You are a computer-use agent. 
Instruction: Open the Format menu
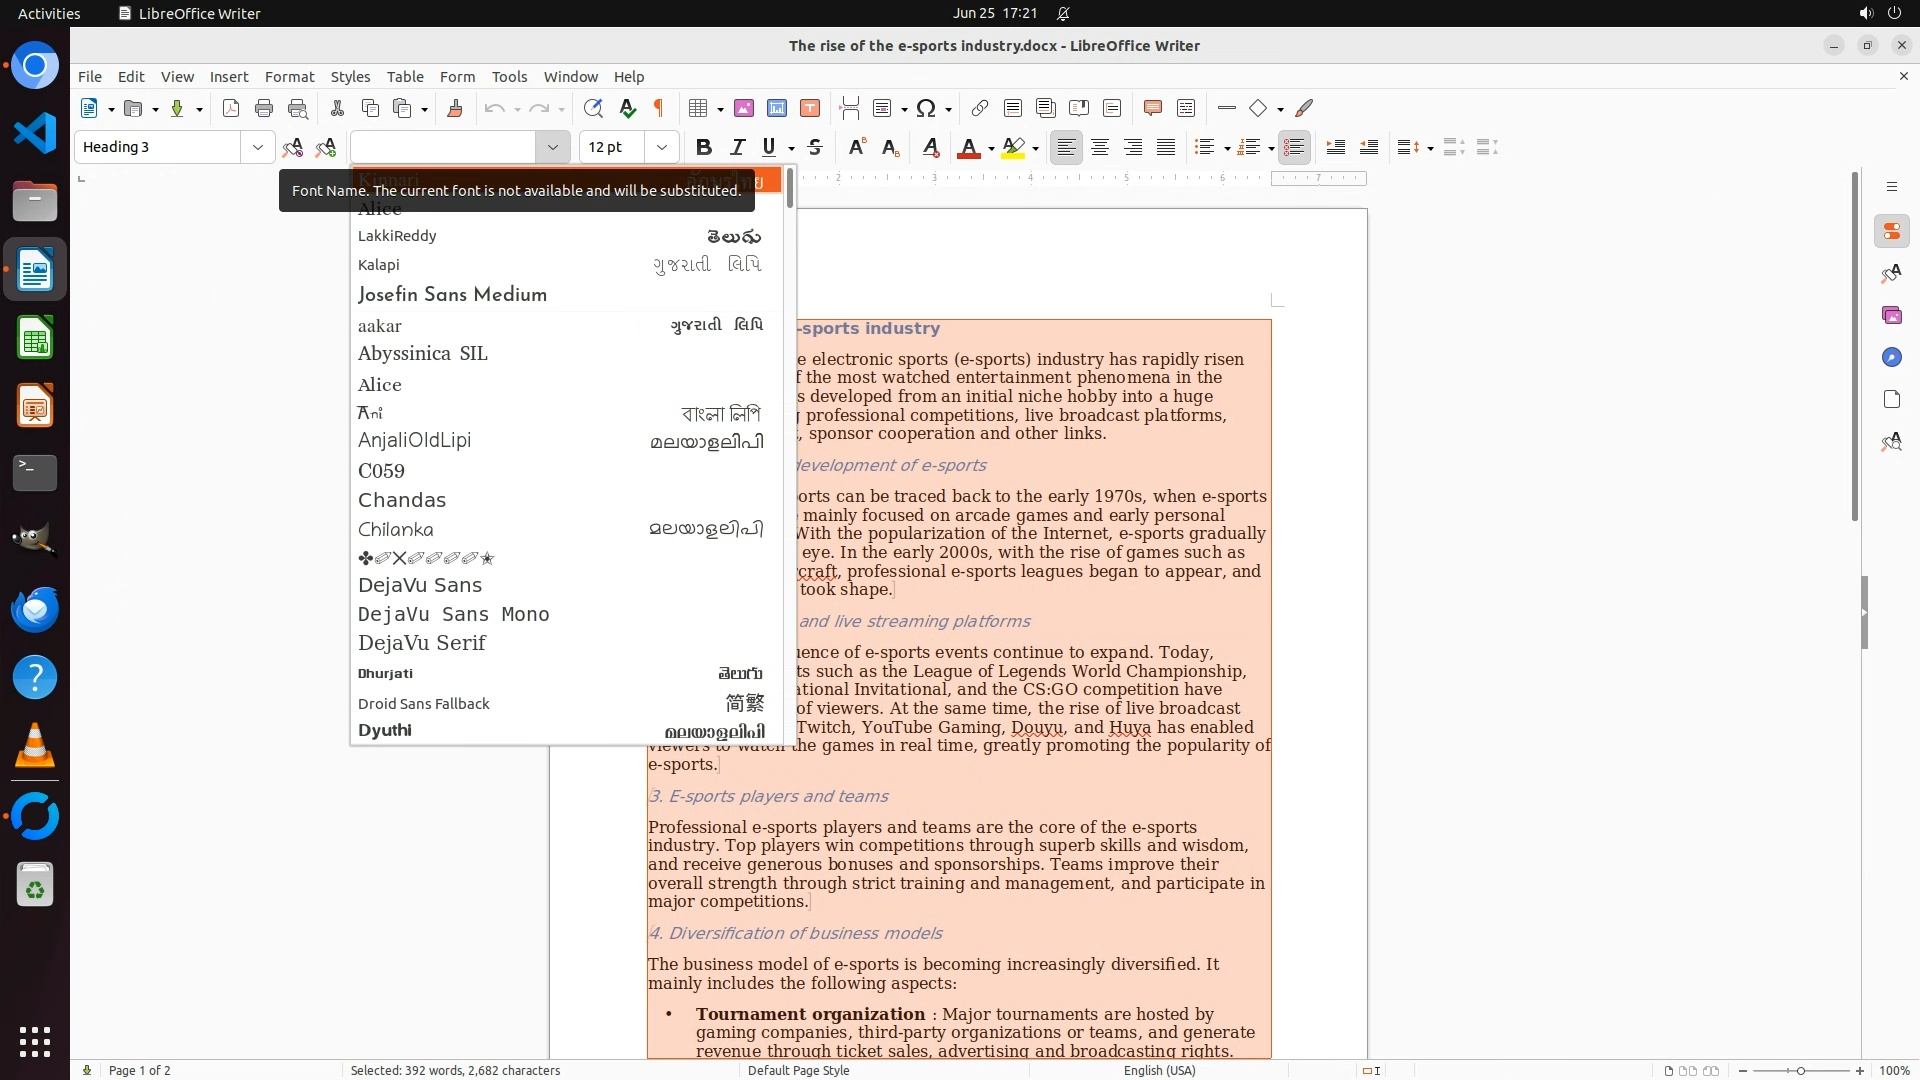point(289,76)
